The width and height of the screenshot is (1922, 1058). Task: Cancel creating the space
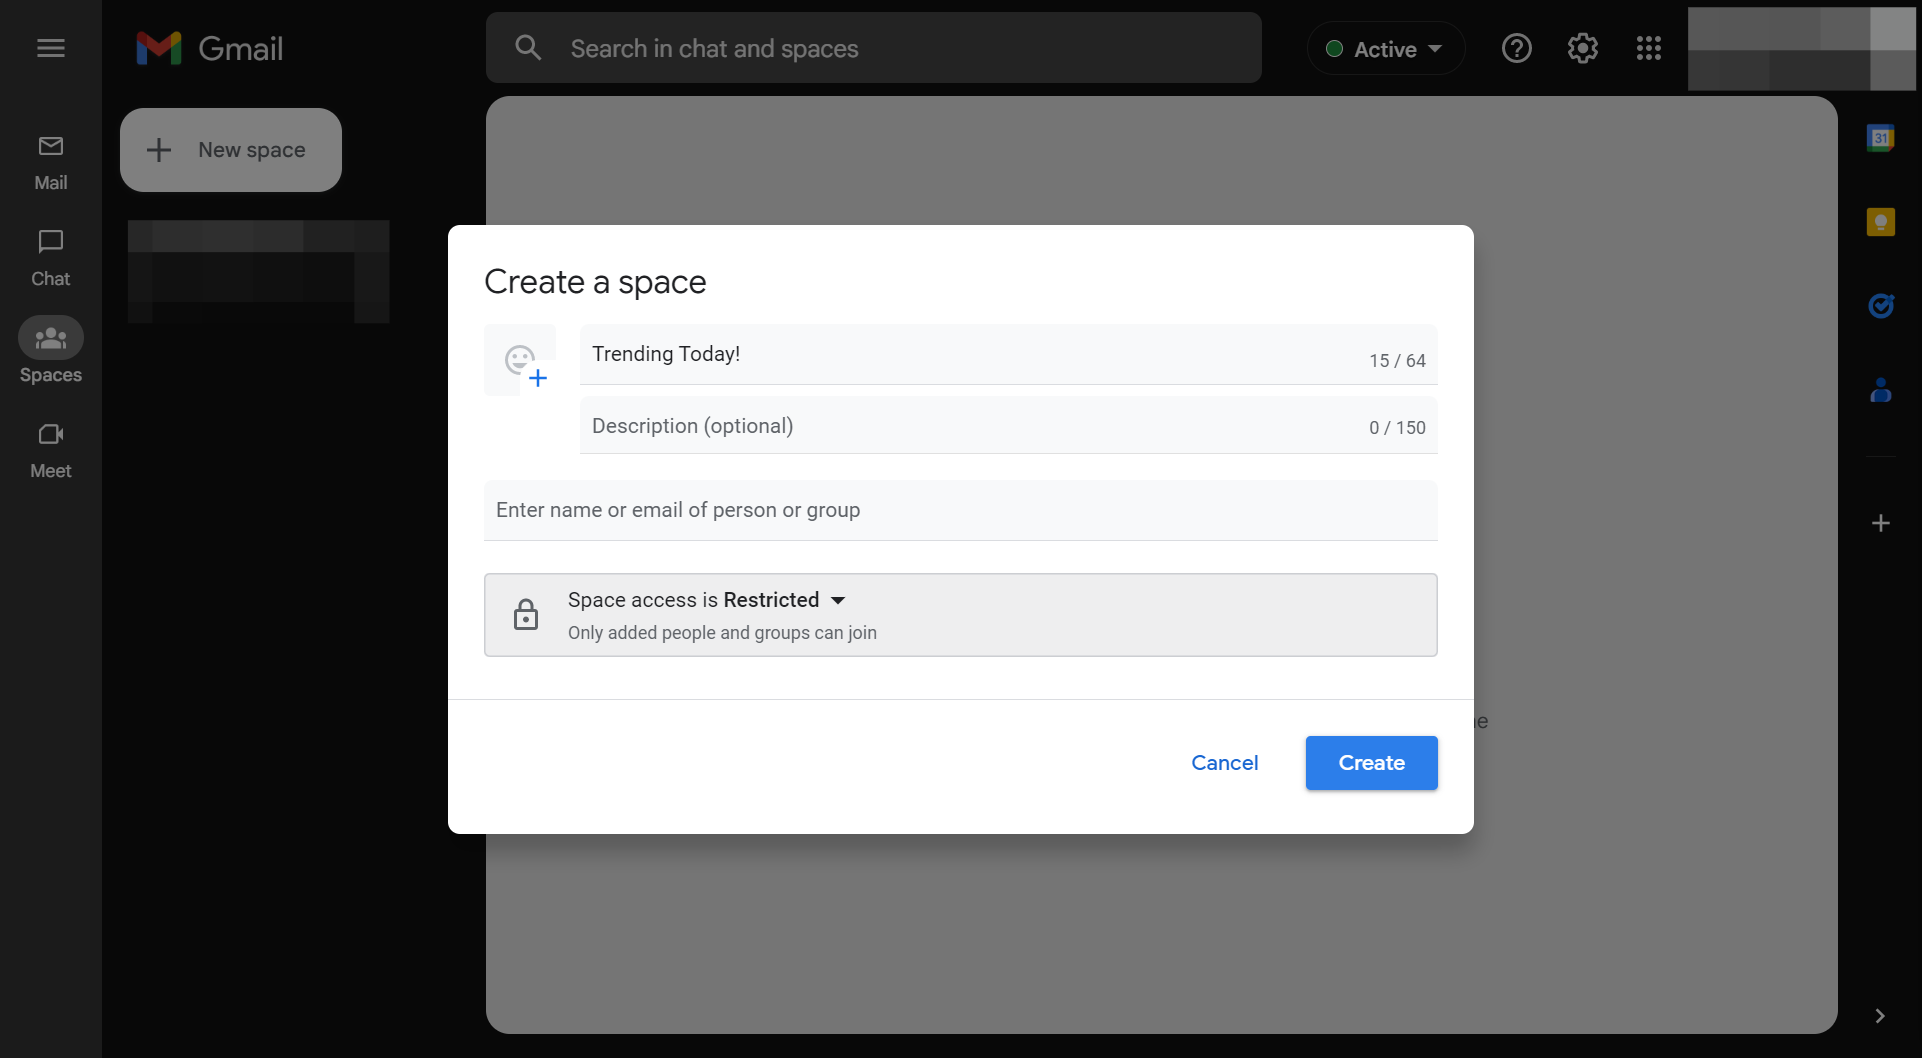tap(1225, 763)
